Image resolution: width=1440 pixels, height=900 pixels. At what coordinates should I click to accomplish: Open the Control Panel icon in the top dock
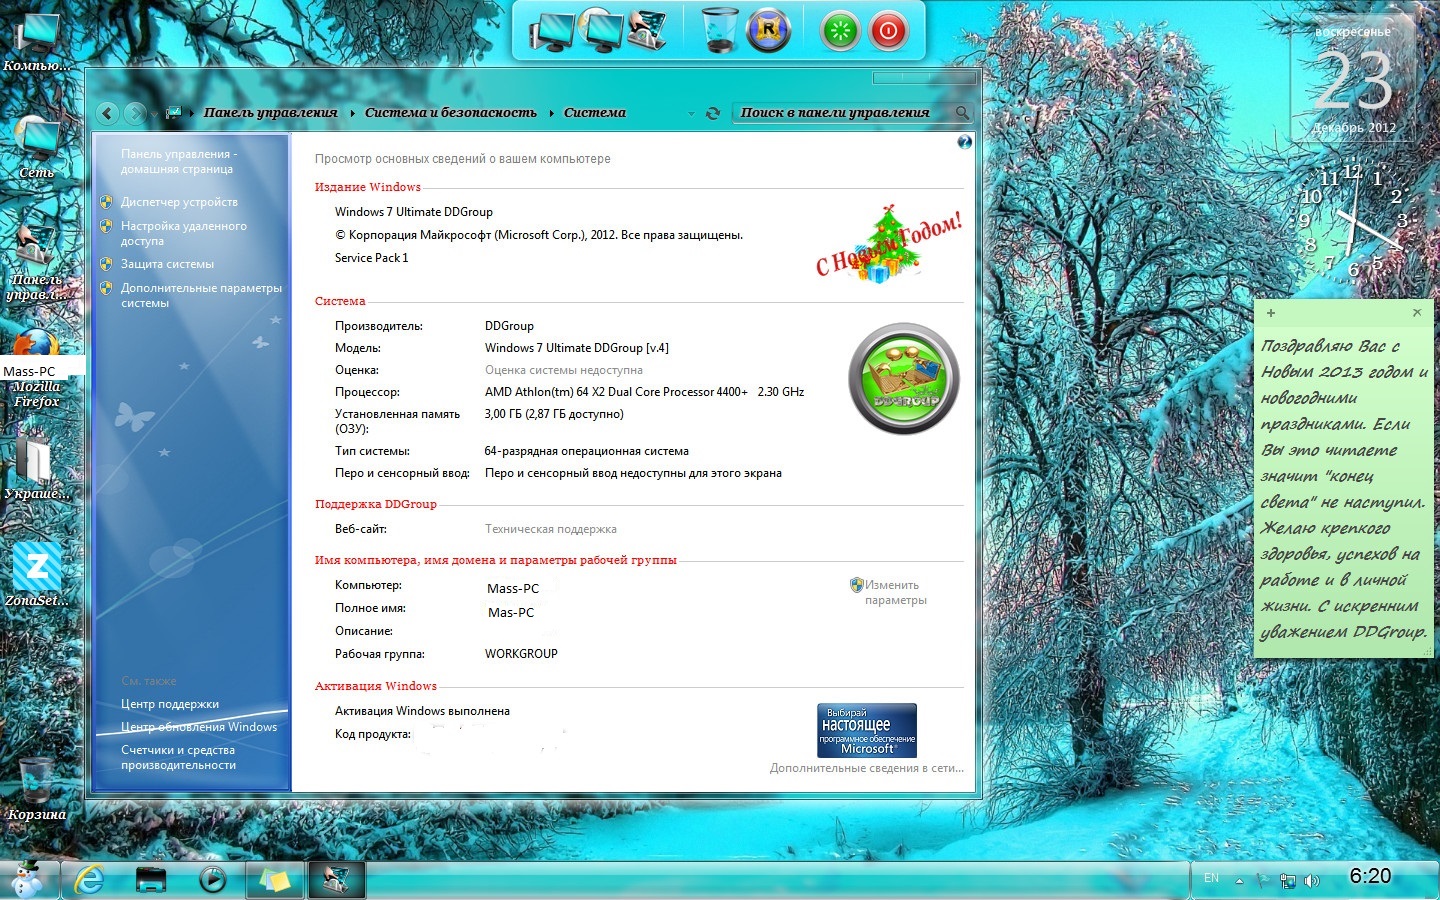[x=647, y=32]
